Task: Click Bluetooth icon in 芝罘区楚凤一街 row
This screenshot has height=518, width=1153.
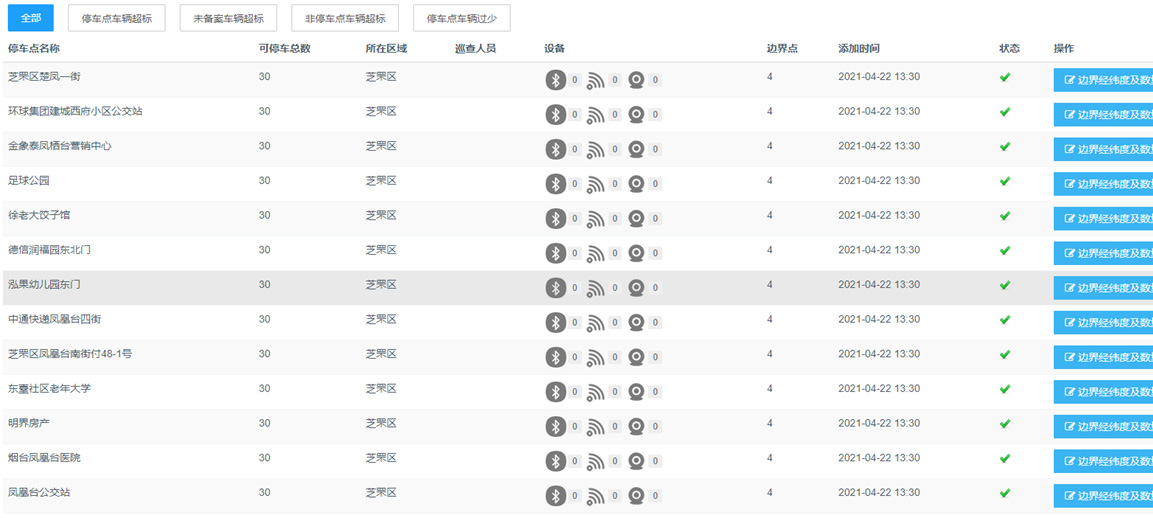Action: point(556,79)
